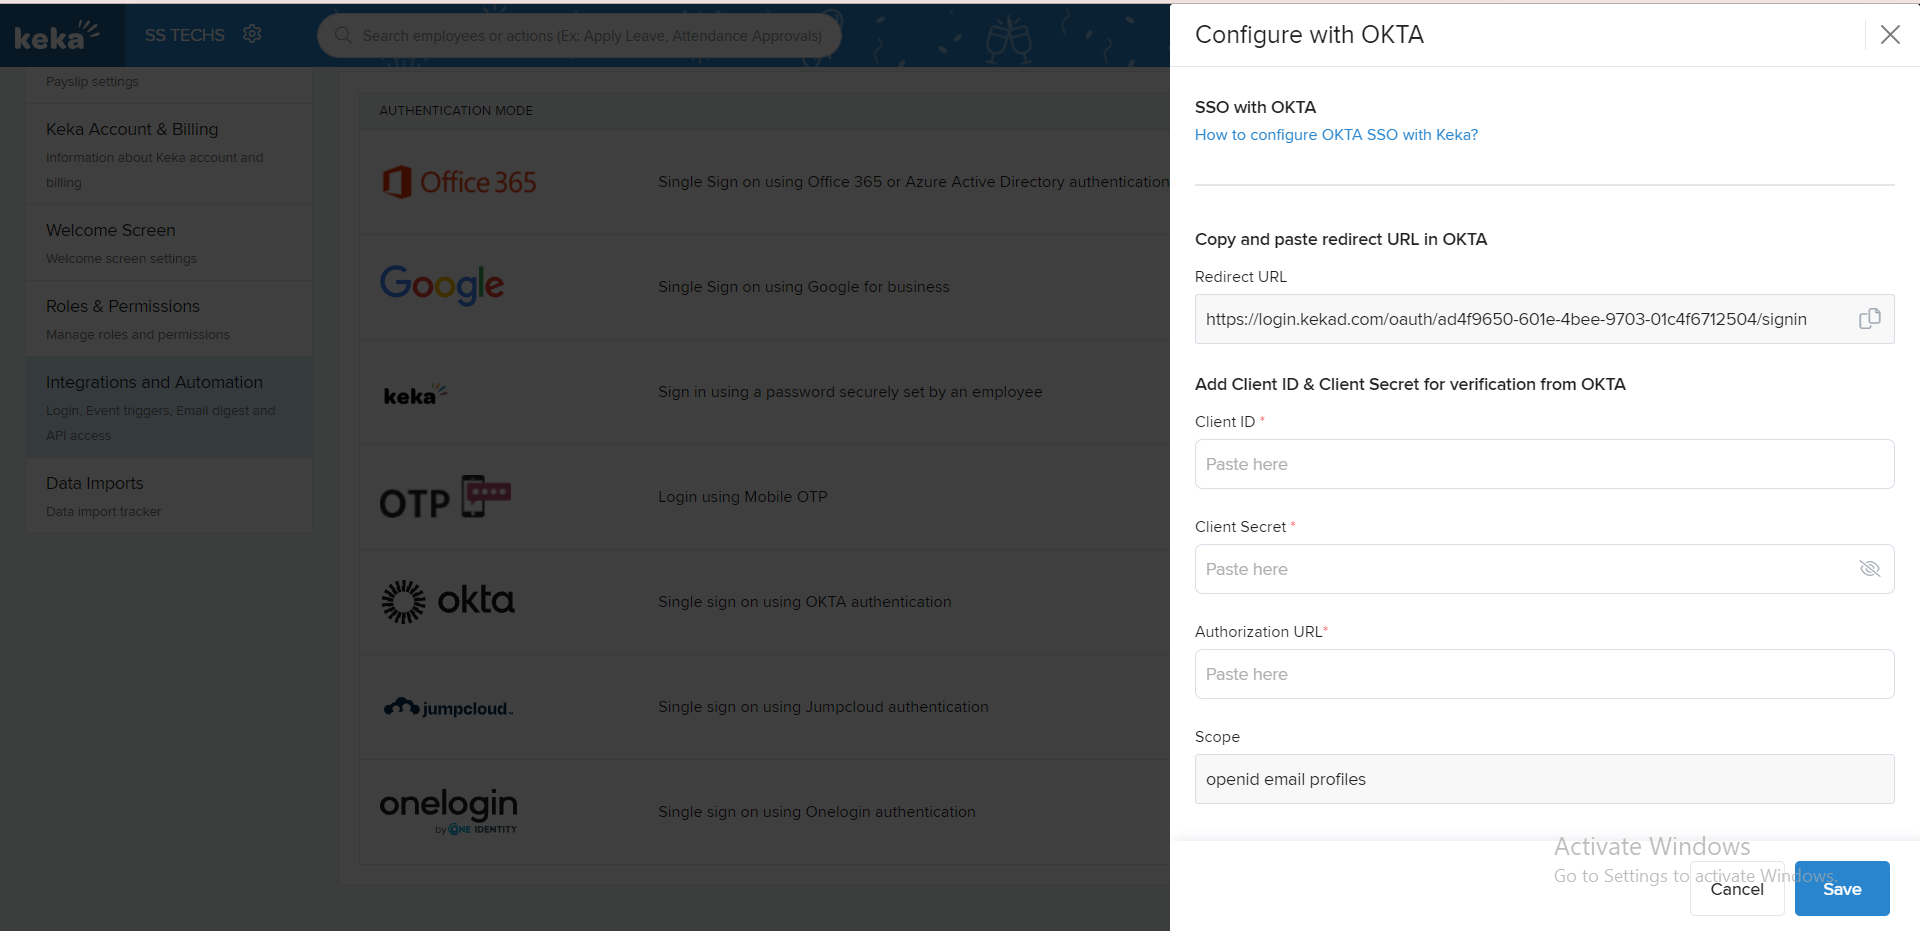Click the Keka logo in header
1920x931 pixels.
click(x=56, y=36)
